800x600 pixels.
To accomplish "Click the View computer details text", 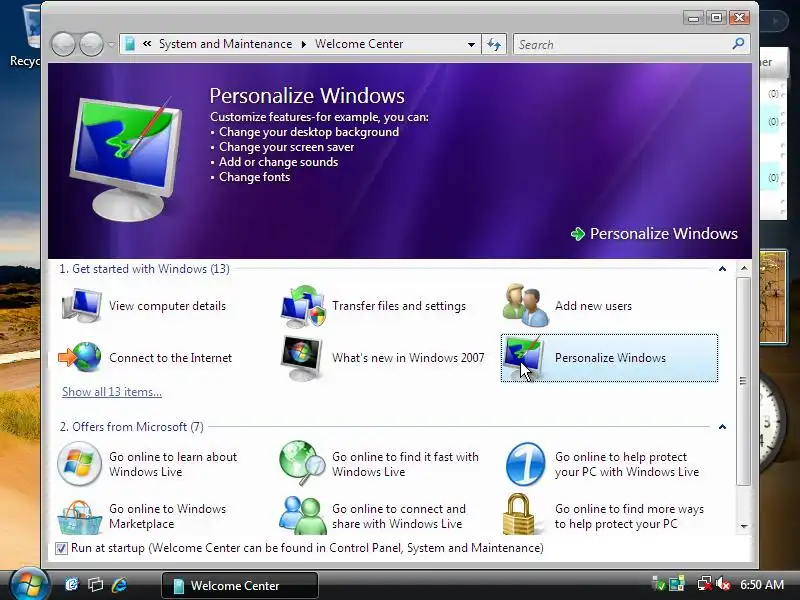I will click(167, 306).
